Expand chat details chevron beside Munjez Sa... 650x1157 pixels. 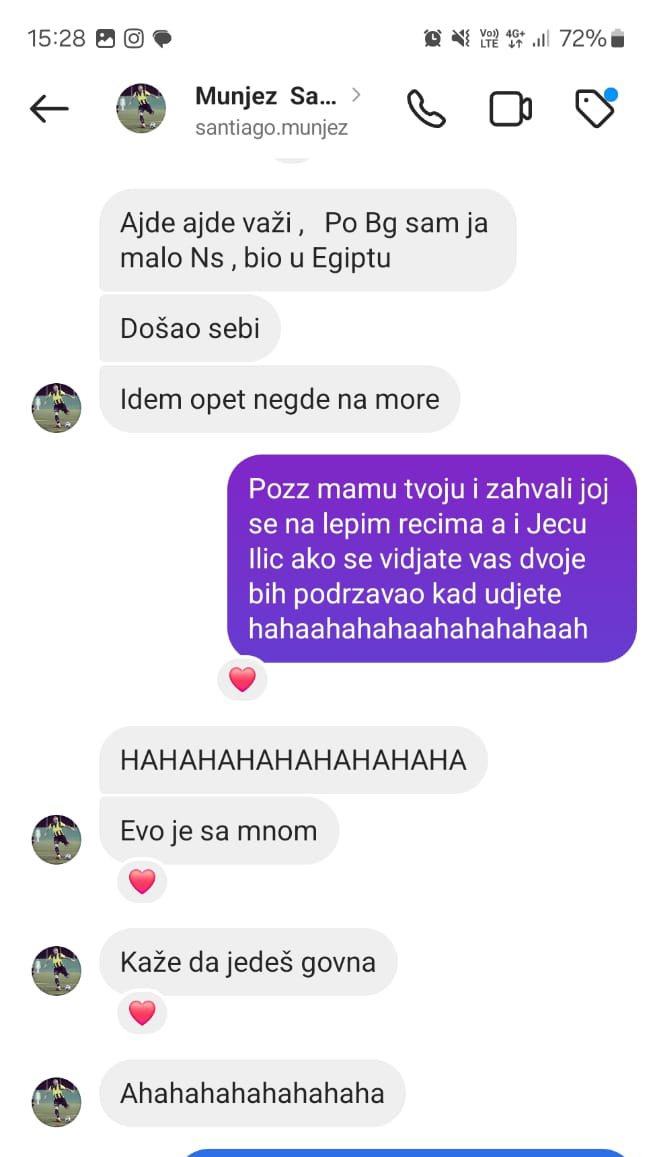pos(356,94)
